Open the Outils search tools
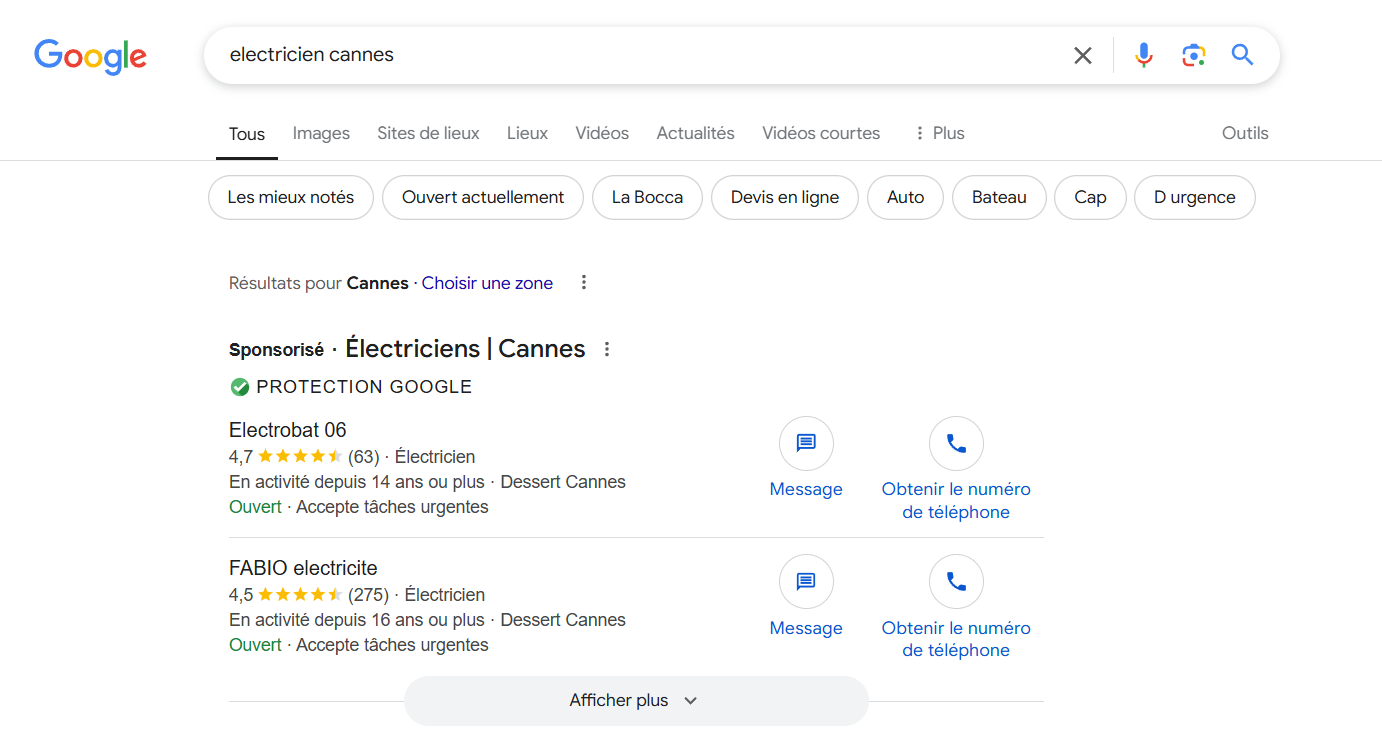This screenshot has height=740, width=1382. pos(1244,133)
